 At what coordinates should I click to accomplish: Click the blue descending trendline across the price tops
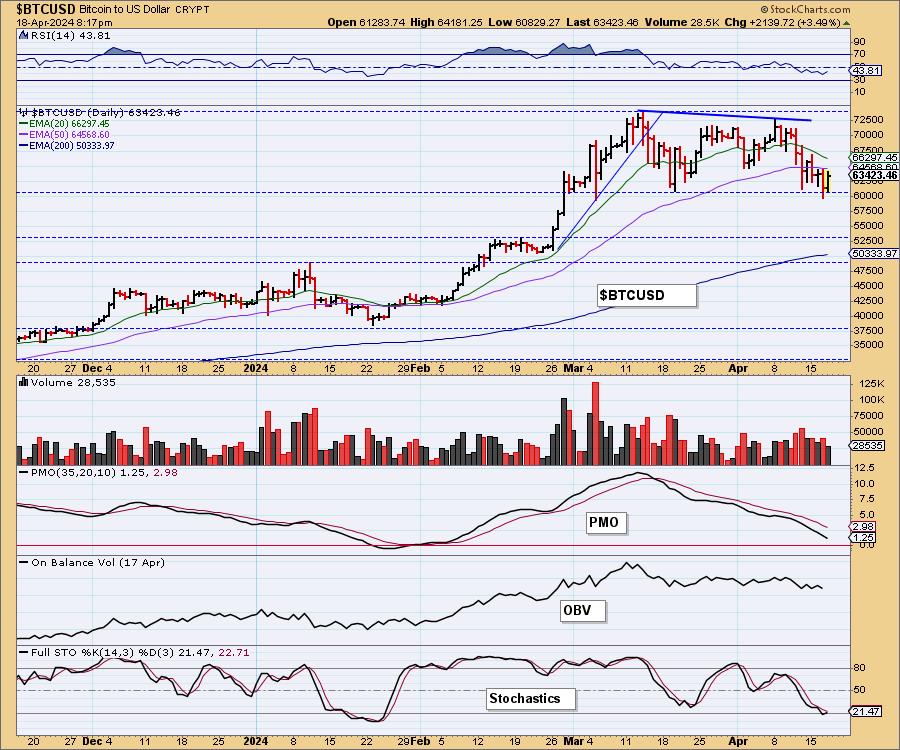coord(724,115)
